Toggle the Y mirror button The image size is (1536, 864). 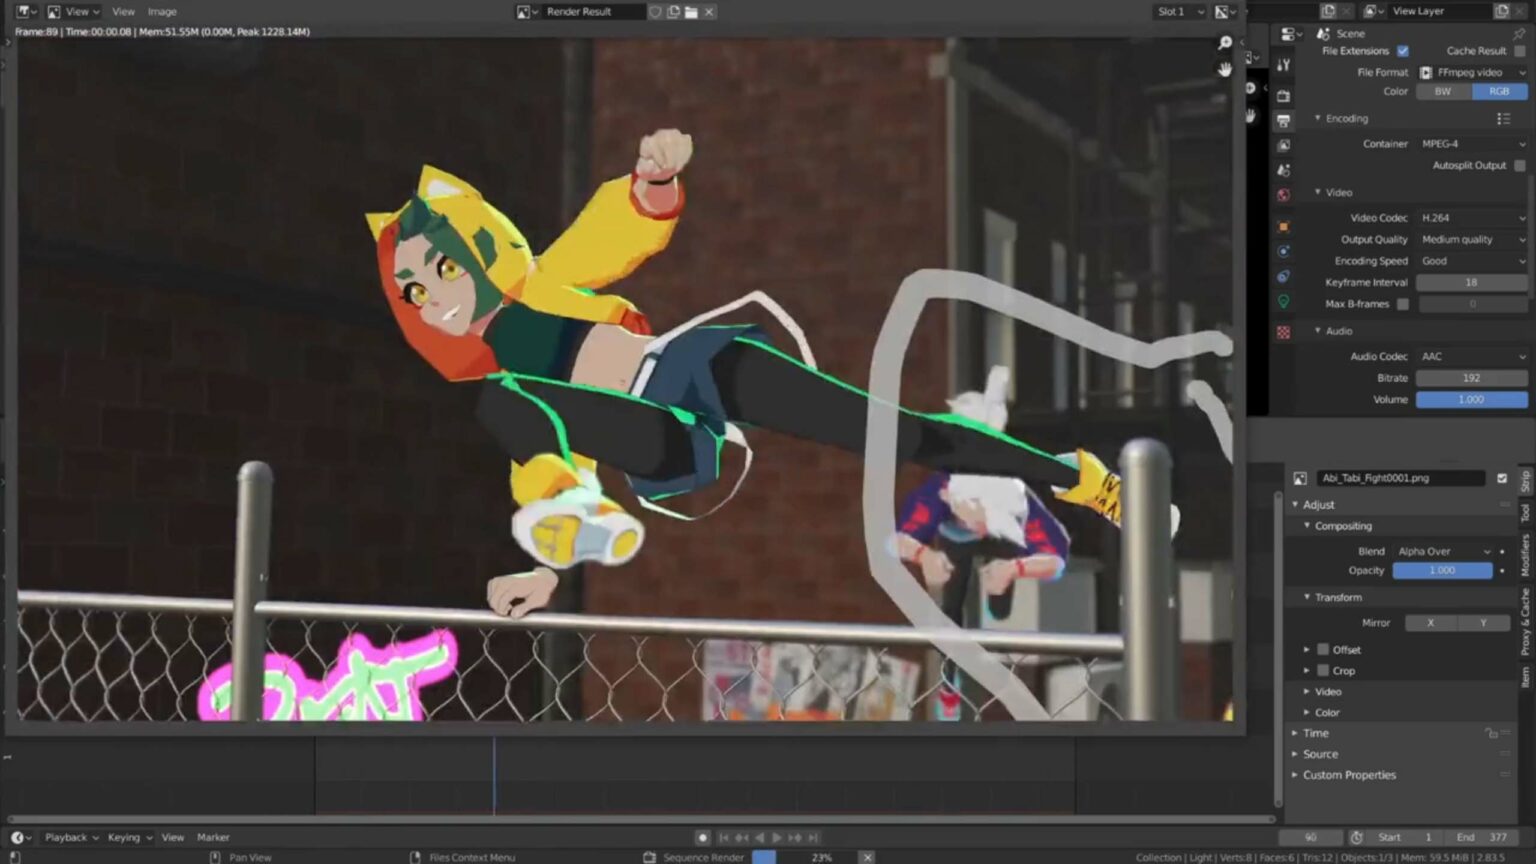click(x=1484, y=622)
